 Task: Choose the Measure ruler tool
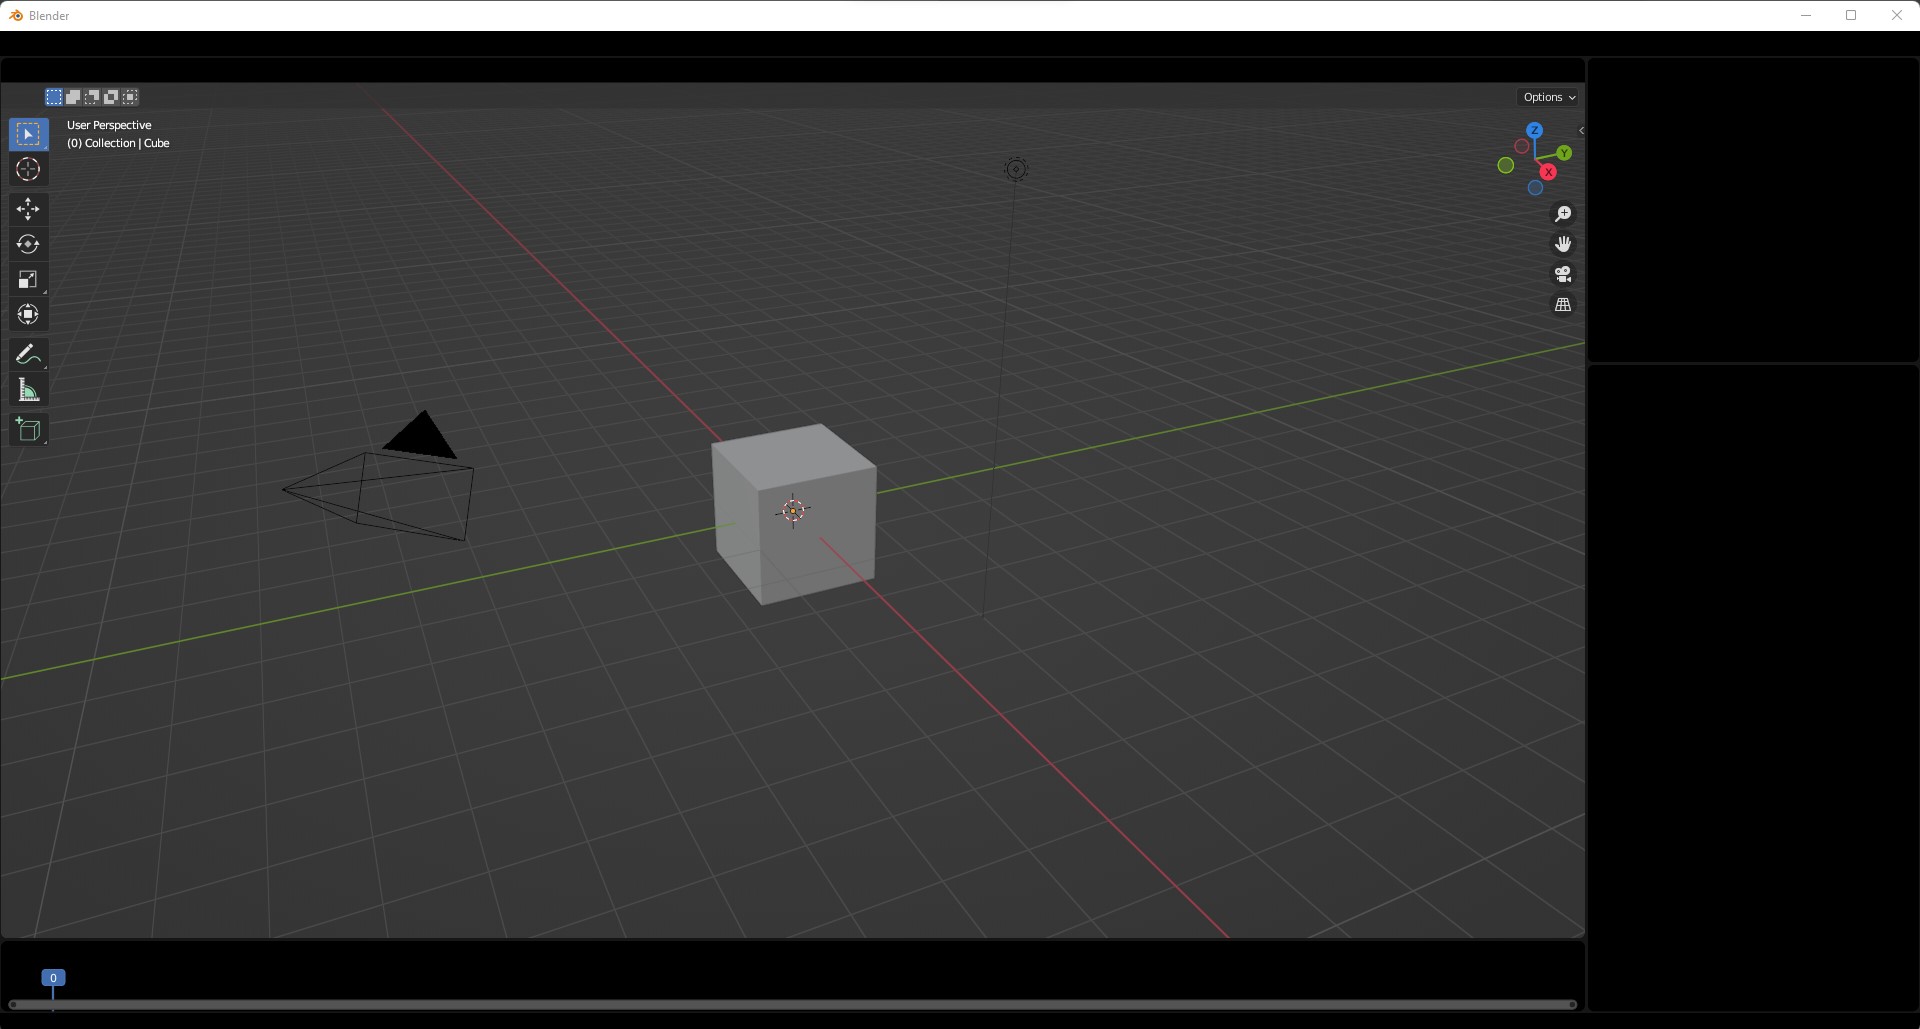pos(28,391)
